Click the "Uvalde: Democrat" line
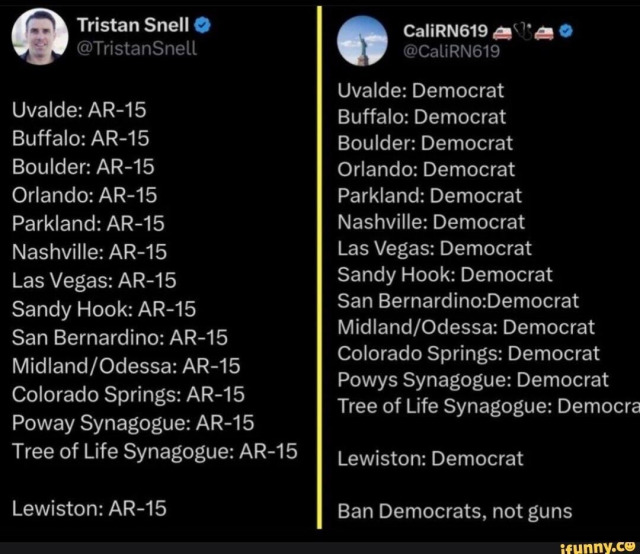 [420, 90]
